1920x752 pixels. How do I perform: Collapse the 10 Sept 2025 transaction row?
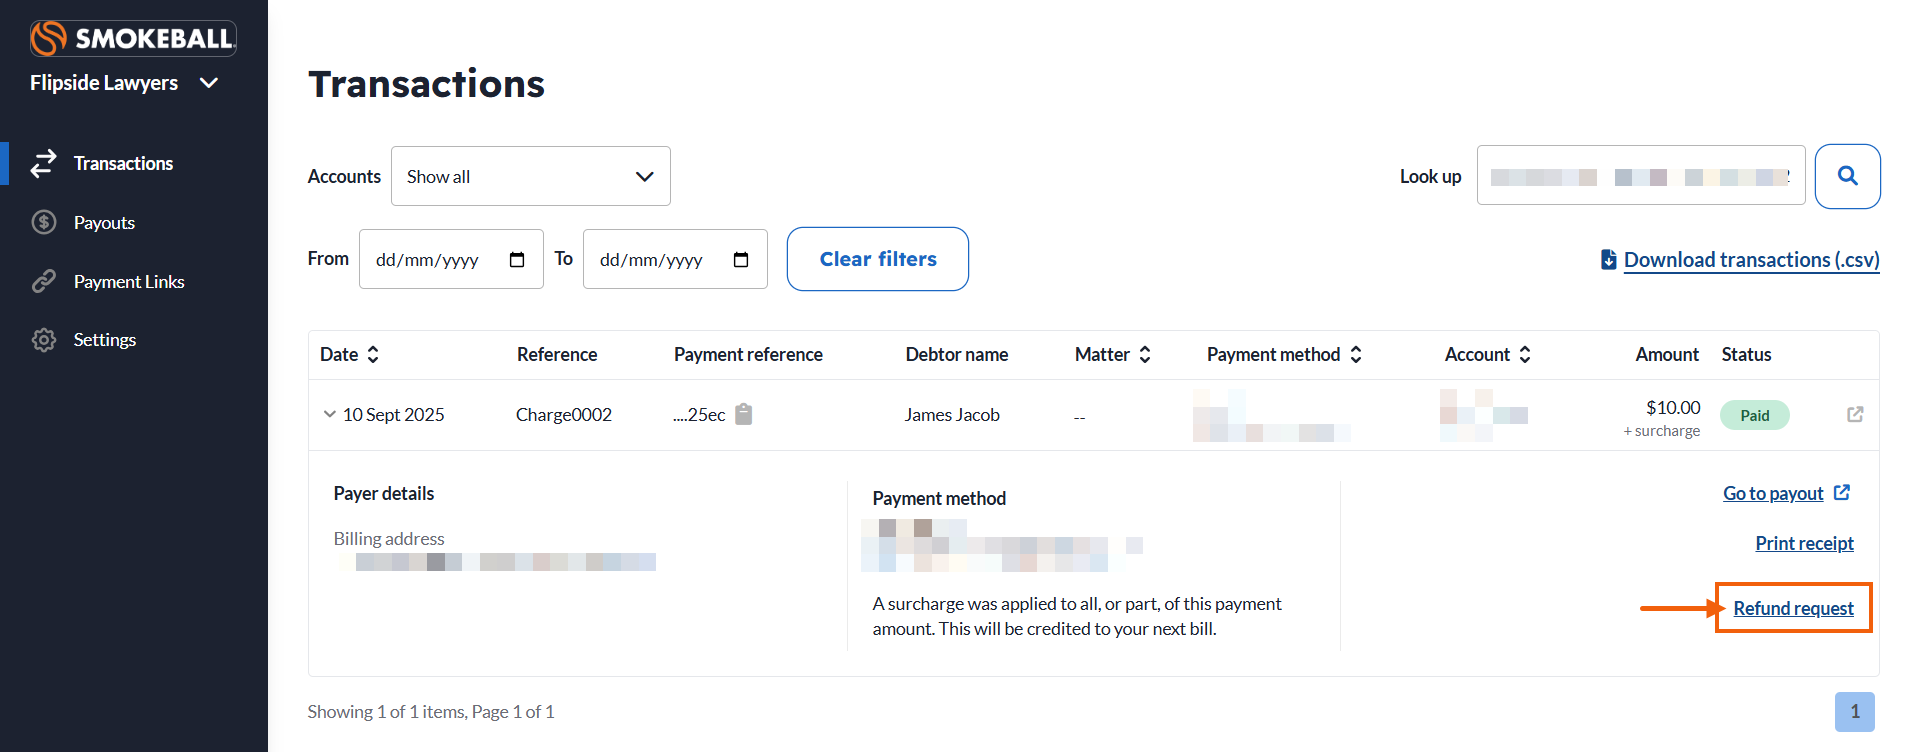[x=329, y=414]
